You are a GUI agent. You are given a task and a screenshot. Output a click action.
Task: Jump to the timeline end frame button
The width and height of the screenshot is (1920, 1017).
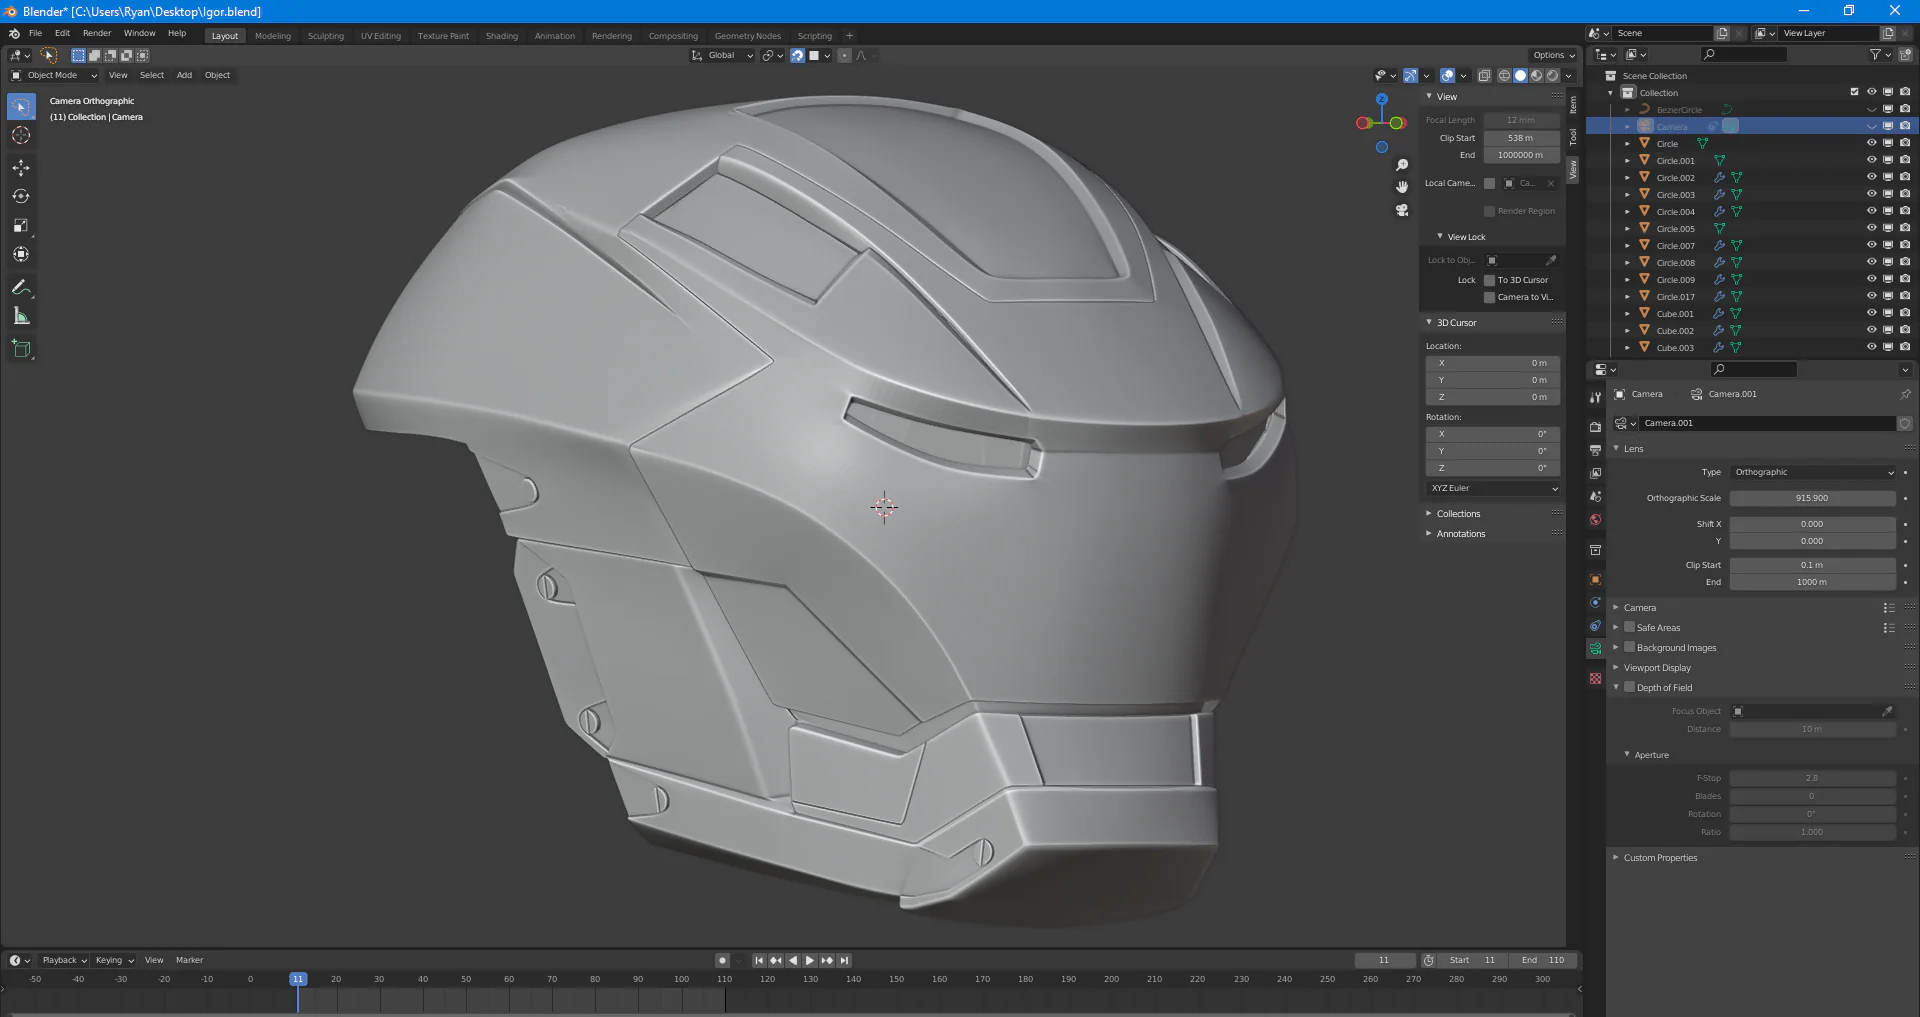(844, 960)
